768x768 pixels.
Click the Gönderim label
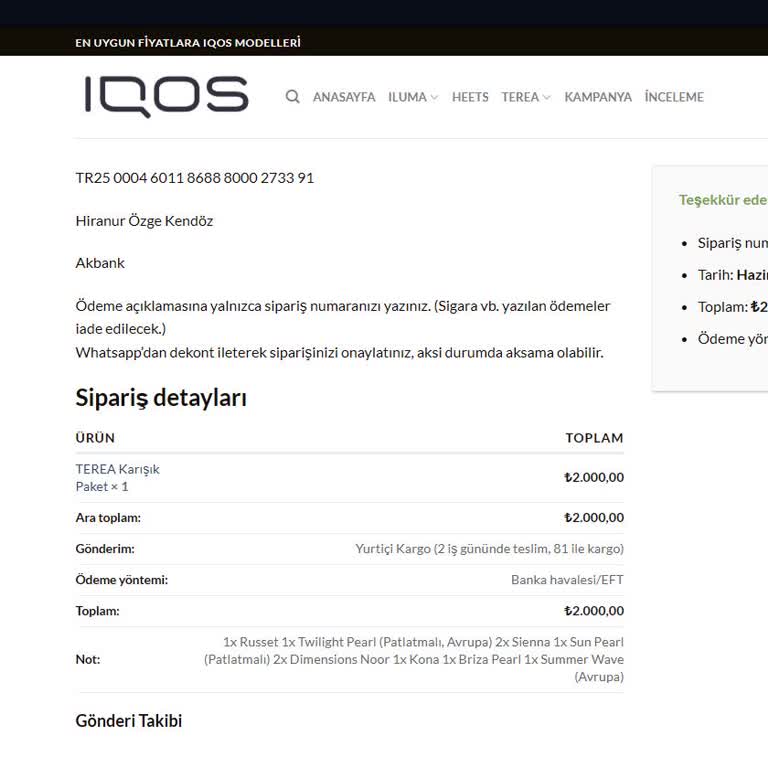pyautogui.click(x=105, y=549)
